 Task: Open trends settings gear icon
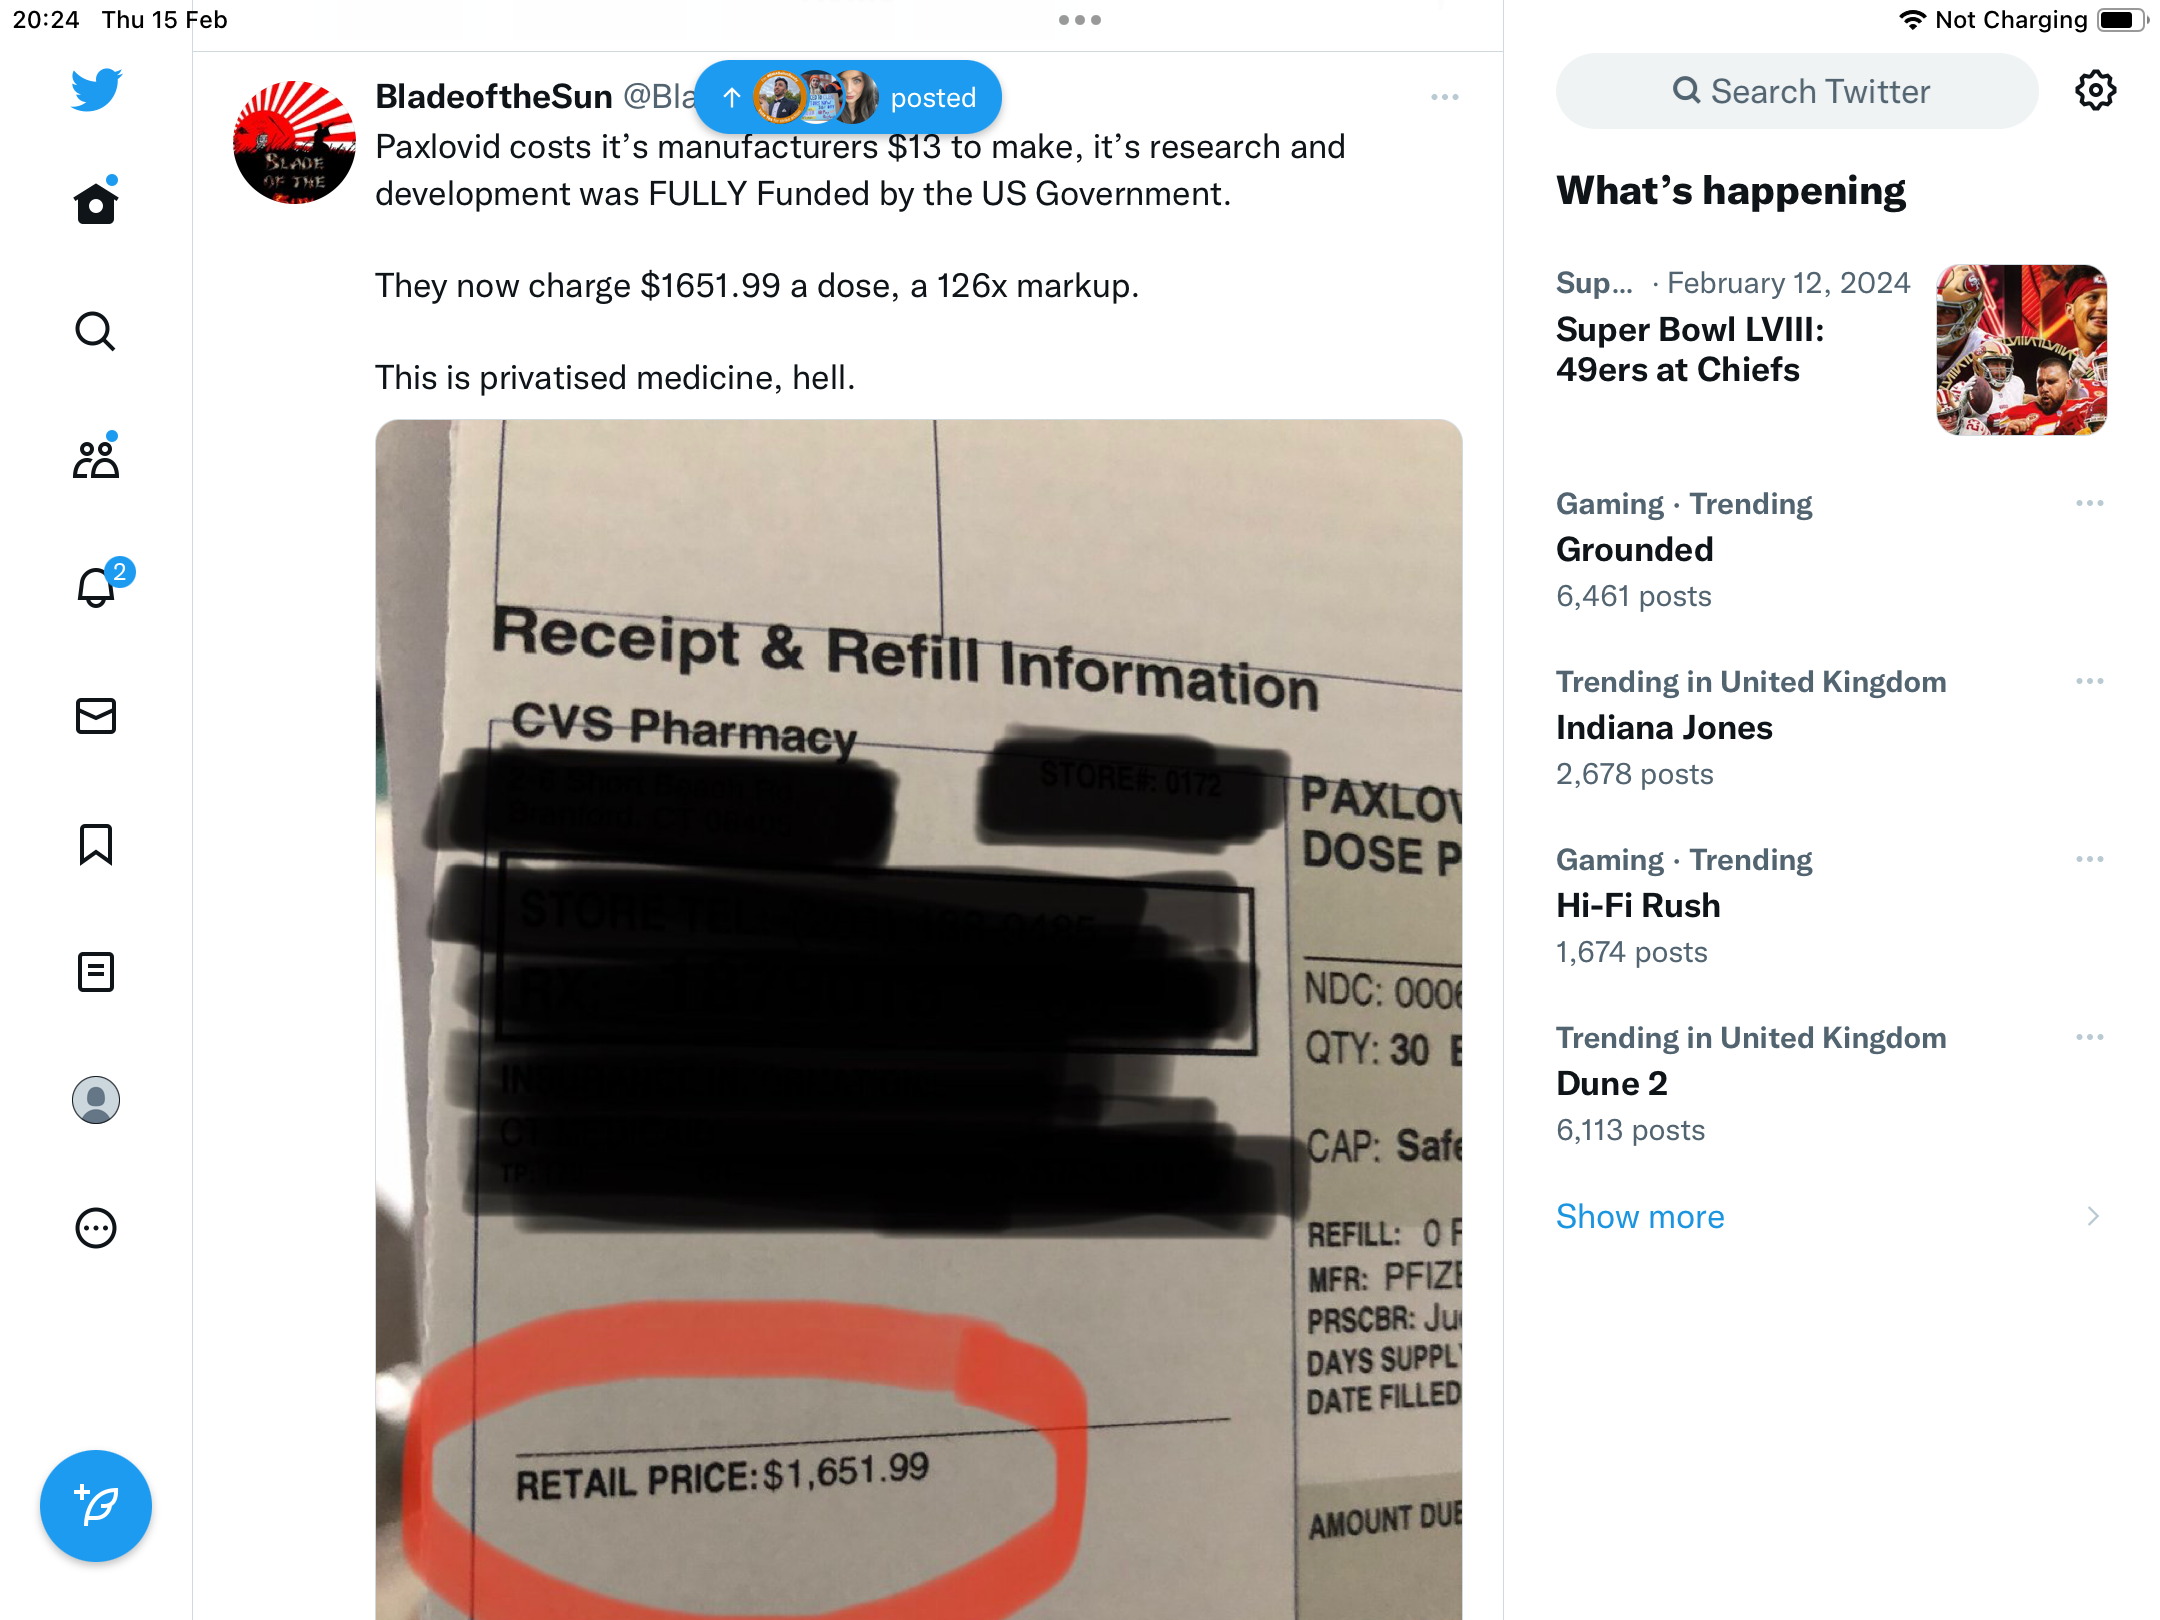[2095, 91]
